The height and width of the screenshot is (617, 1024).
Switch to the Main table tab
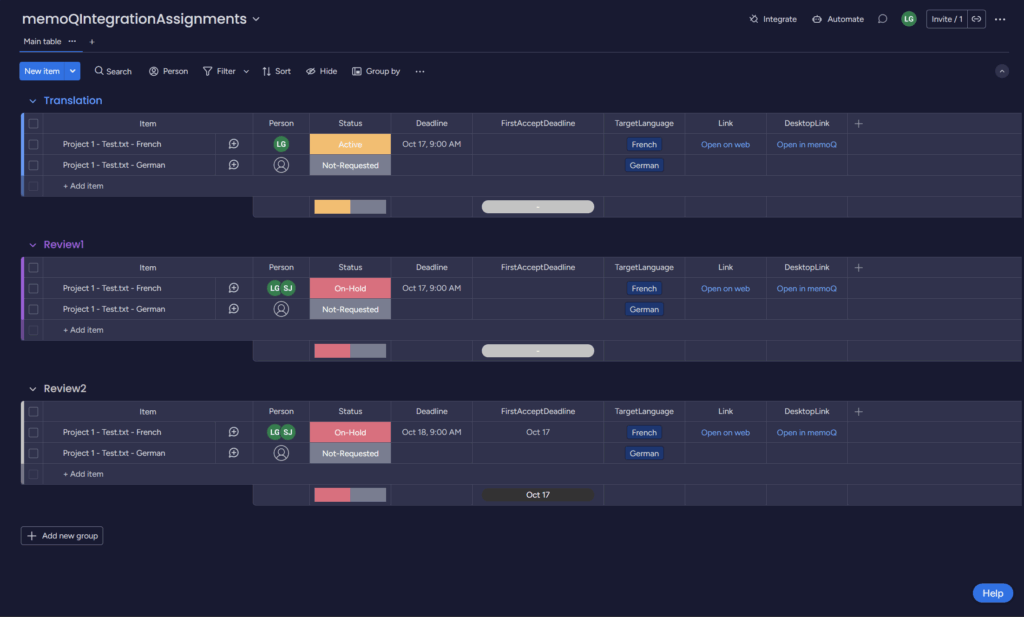[42, 41]
